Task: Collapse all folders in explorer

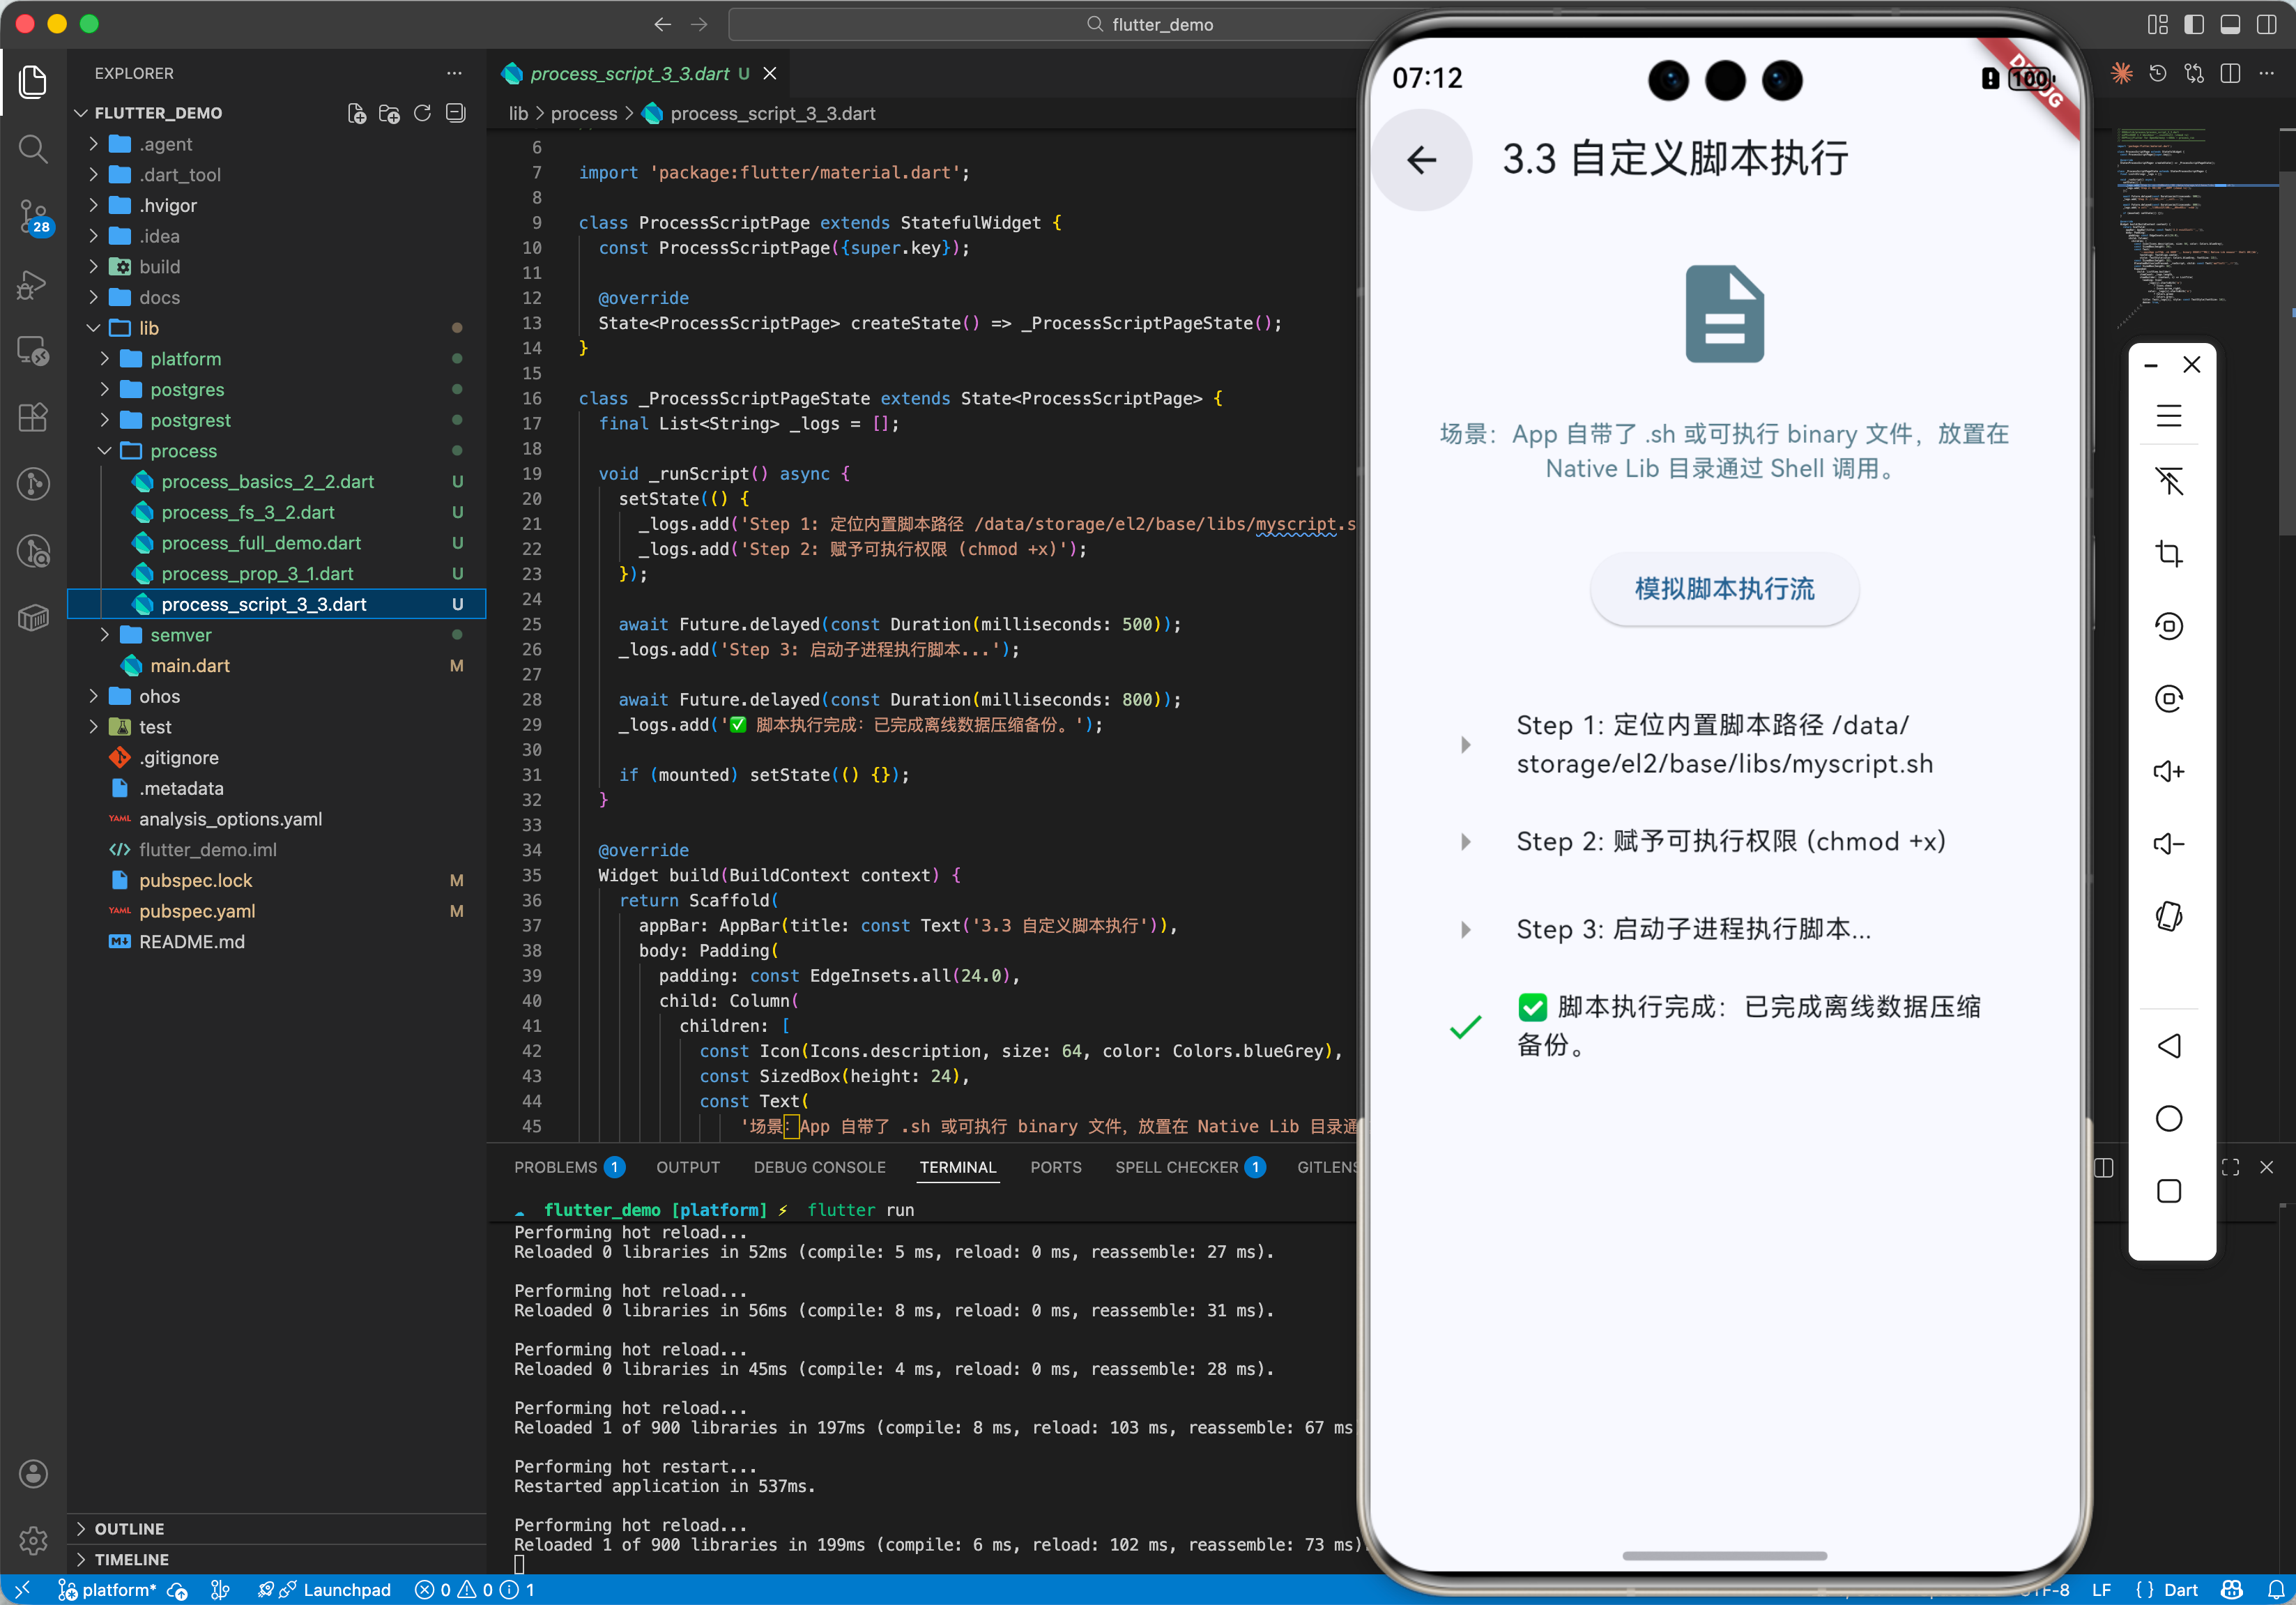Action: pos(456,113)
